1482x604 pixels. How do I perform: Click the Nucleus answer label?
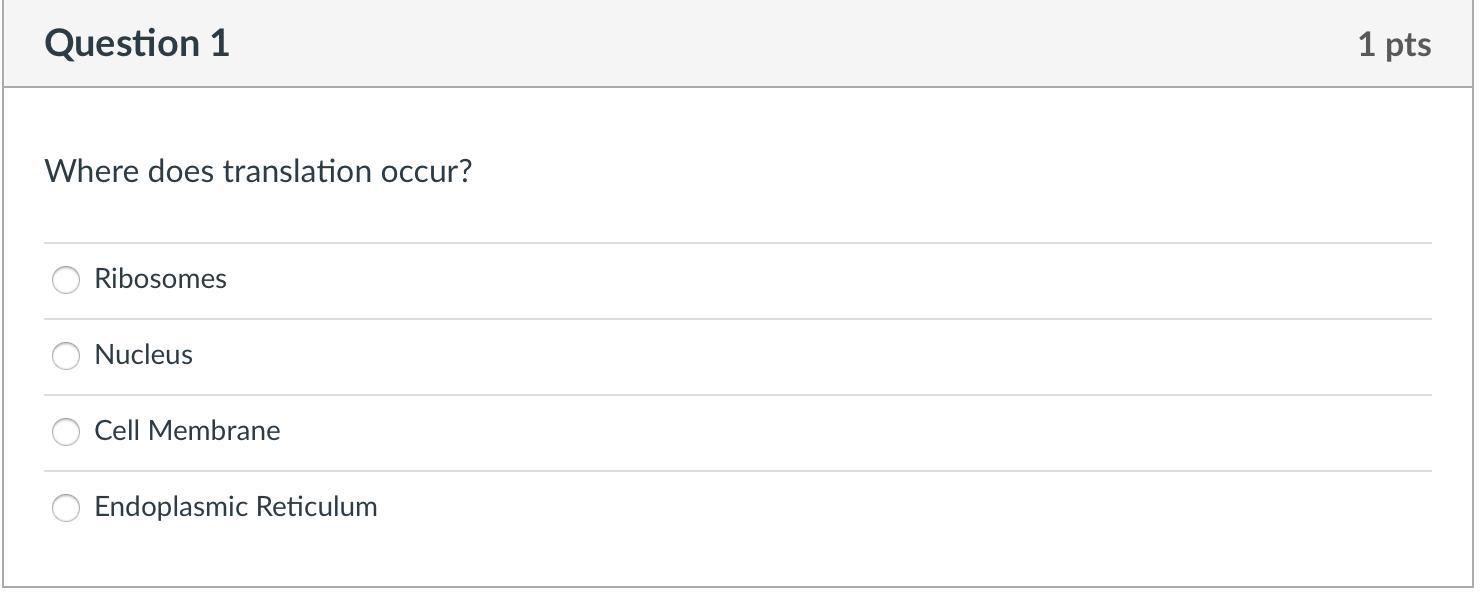coord(143,355)
